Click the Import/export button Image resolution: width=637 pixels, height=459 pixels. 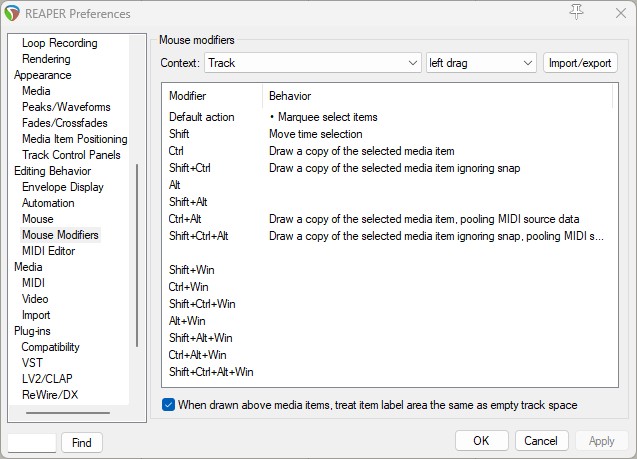(580, 63)
